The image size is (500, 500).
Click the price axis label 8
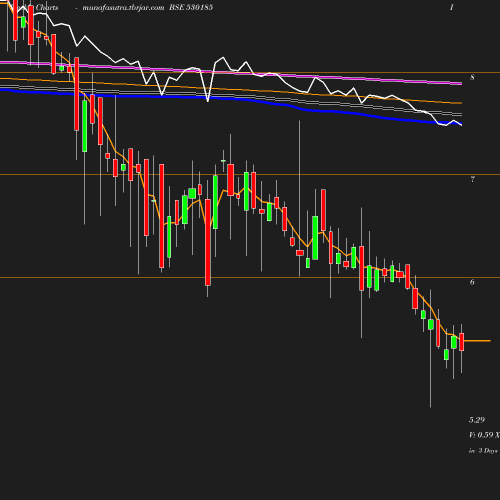point(472,77)
